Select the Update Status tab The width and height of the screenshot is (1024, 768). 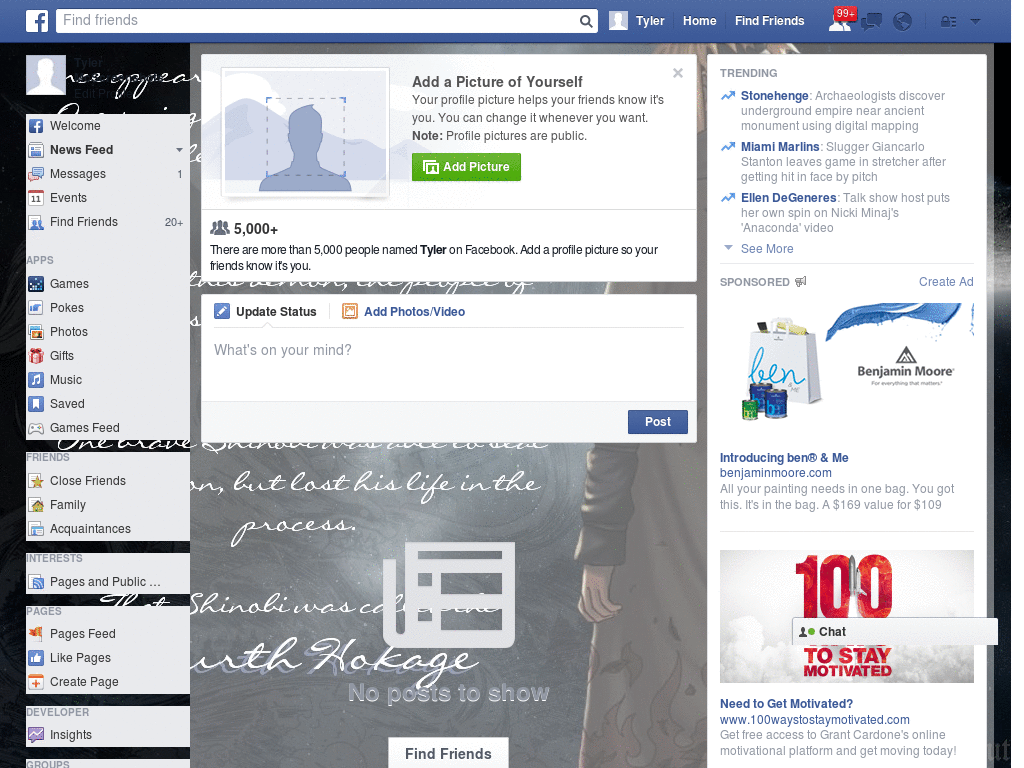coord(265,312)
